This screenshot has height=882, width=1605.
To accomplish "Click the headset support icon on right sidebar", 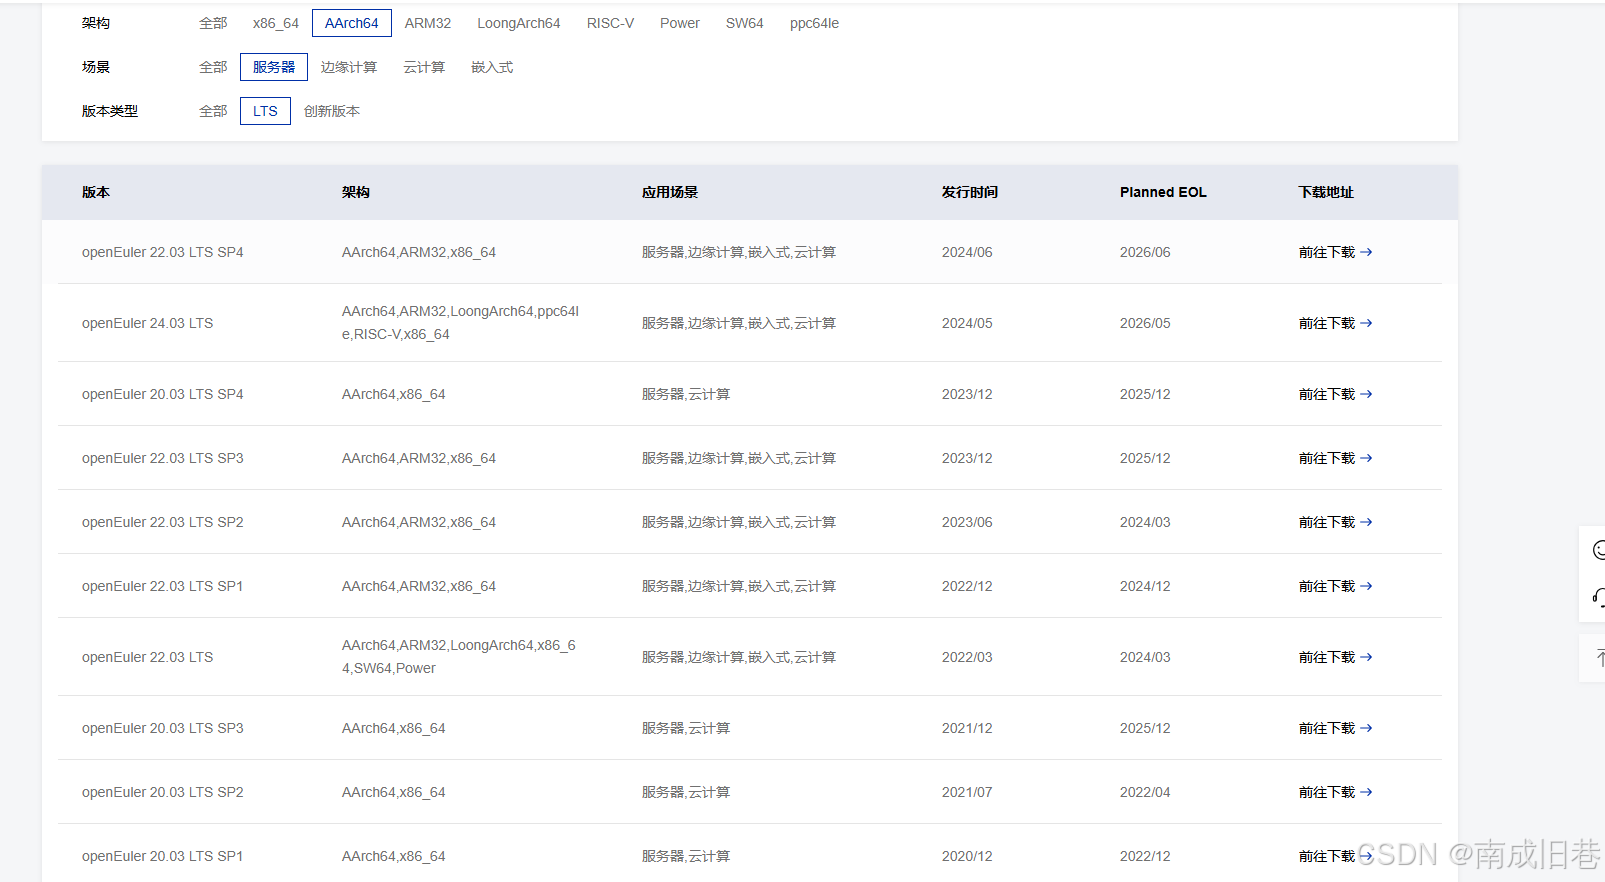I will (x=1598, y=598).
